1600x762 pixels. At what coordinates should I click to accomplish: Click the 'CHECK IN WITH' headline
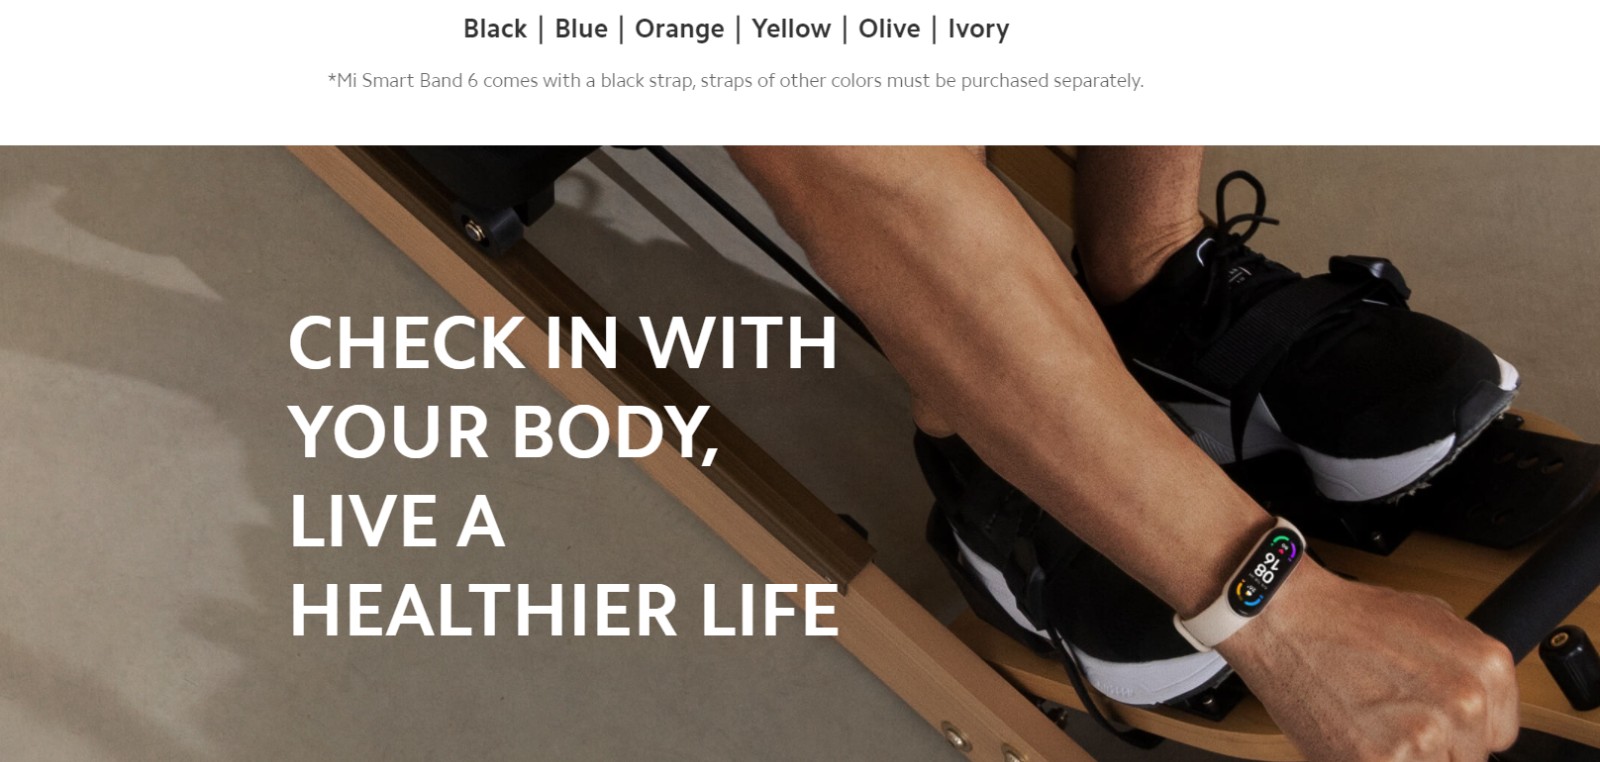pyautogui.click(x=562, y=343)
